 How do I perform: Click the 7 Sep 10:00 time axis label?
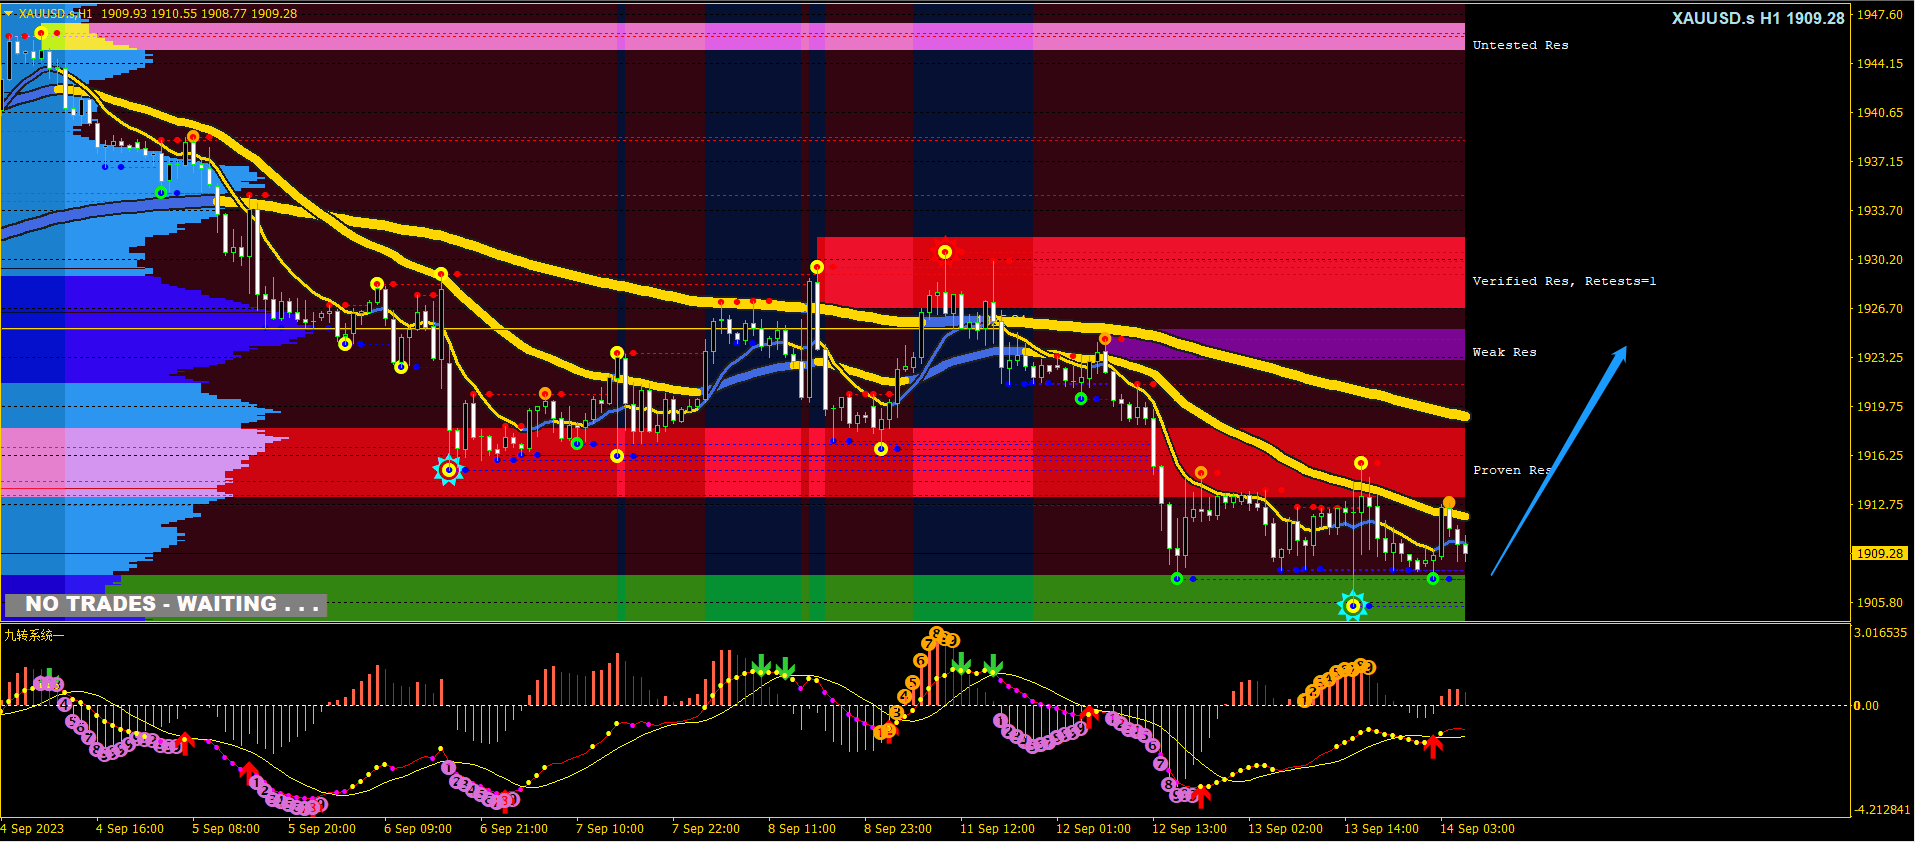[x=610, y=829]
